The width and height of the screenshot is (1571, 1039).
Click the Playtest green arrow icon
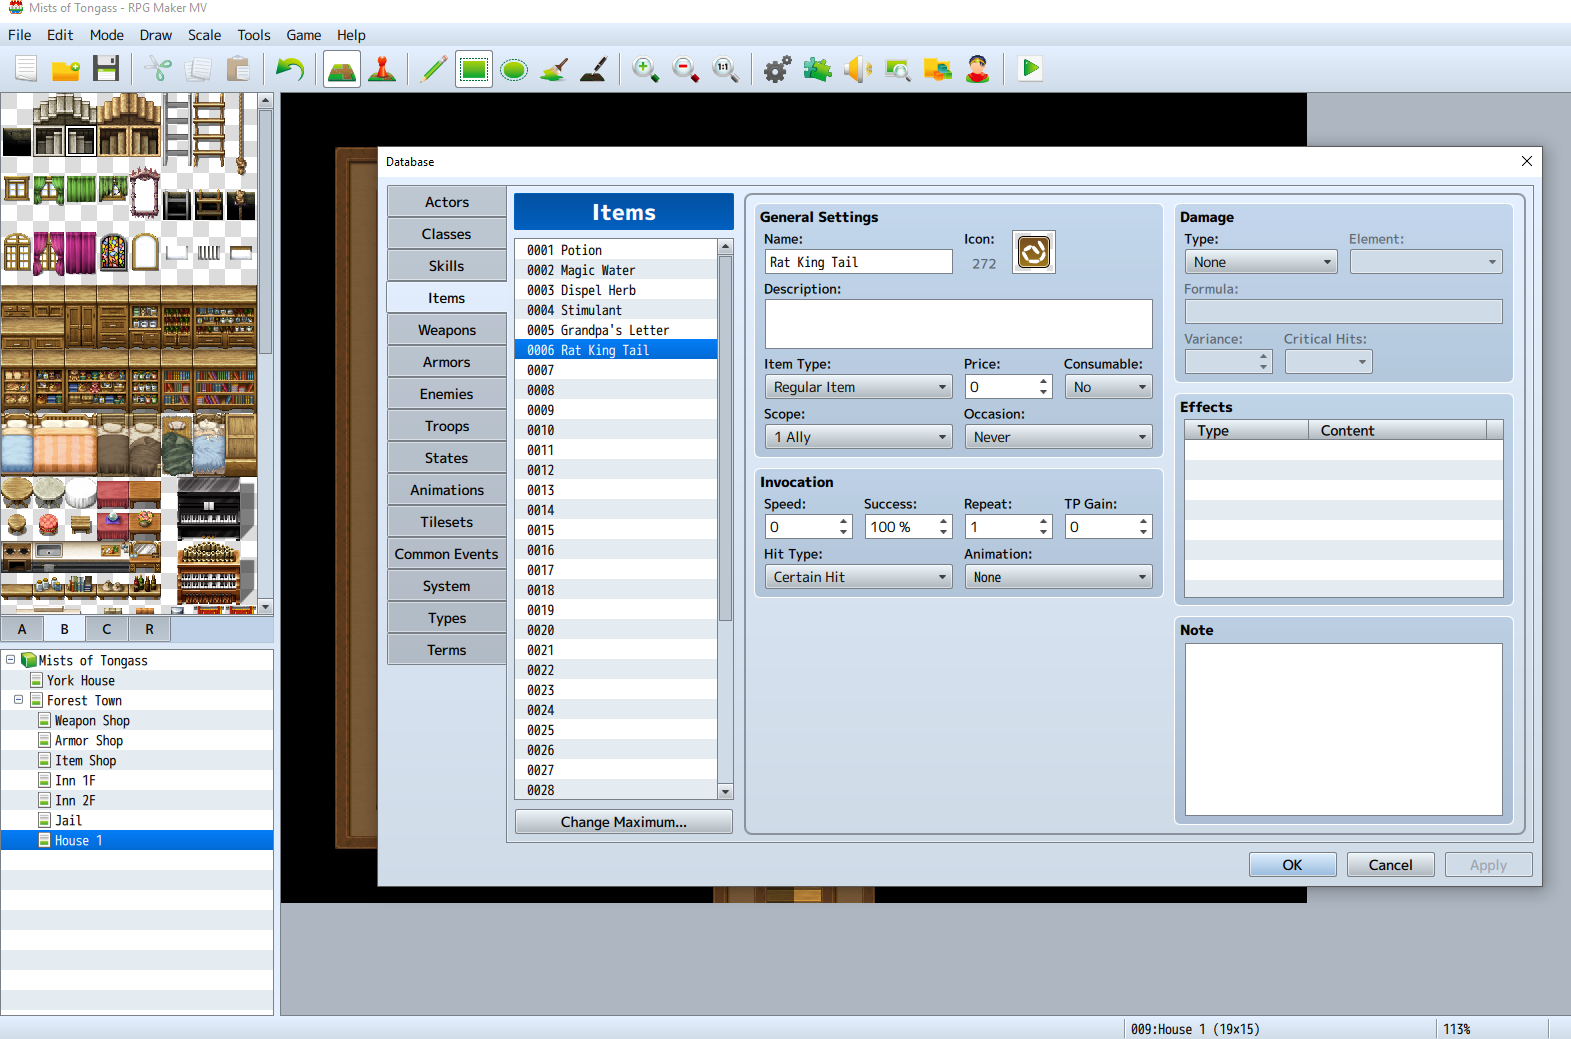pos(1030,69)
